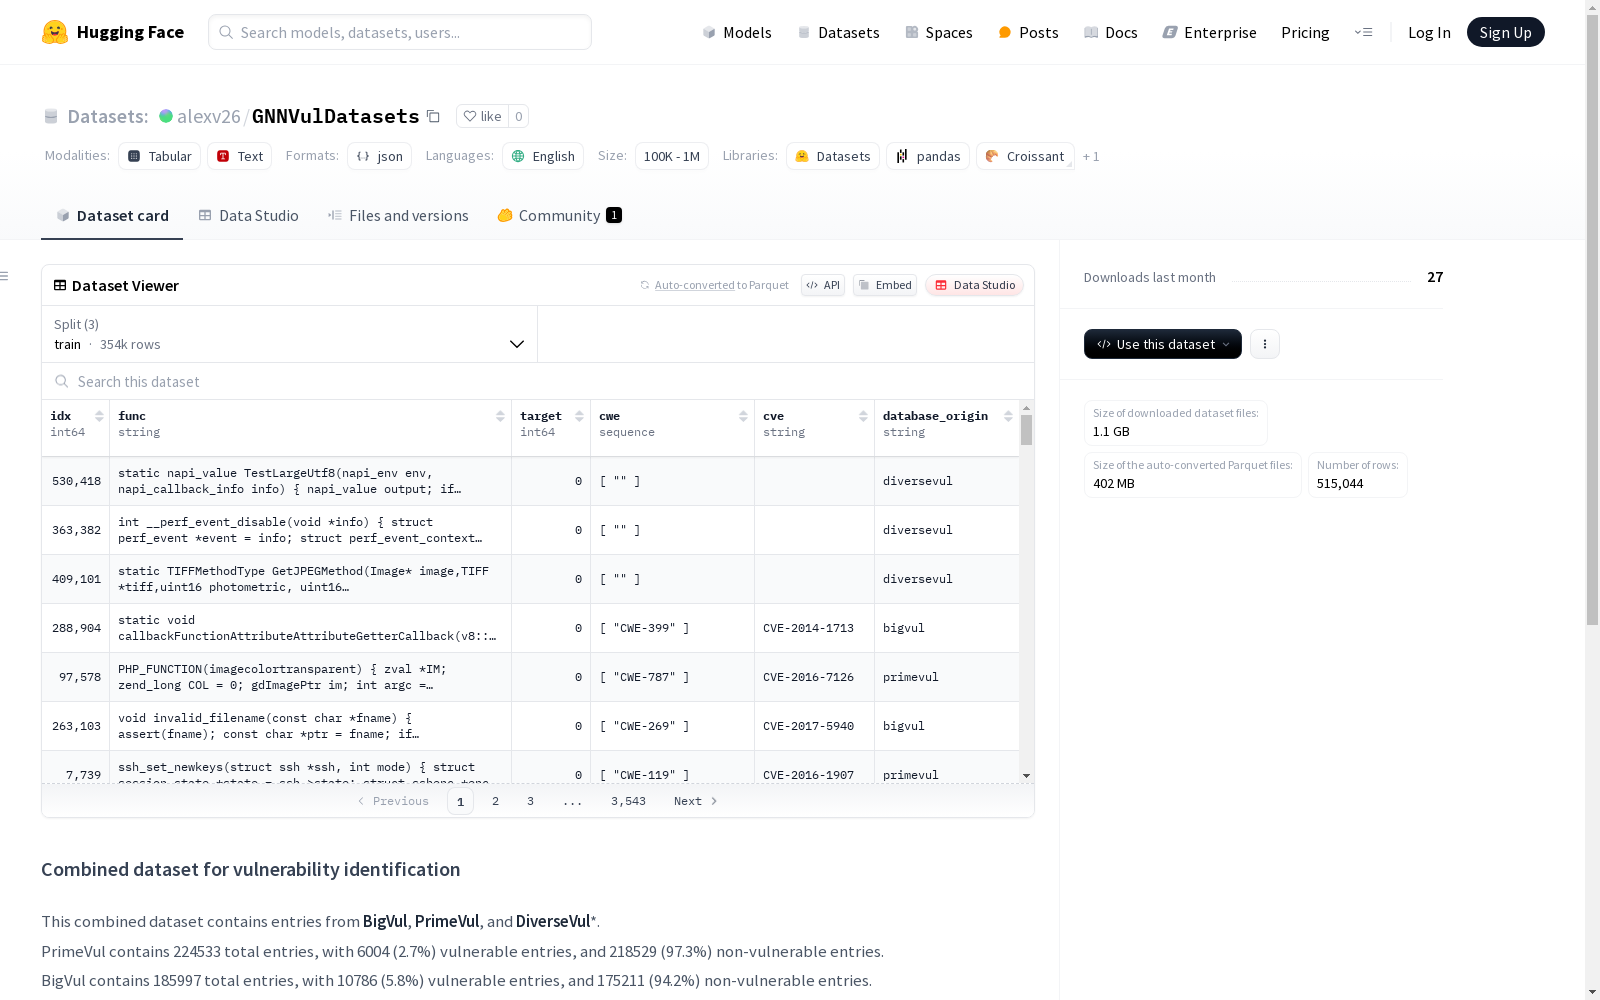Focus the Search this dataset field
This screenshot has height=1000, width=1600.
coord(538,382)
